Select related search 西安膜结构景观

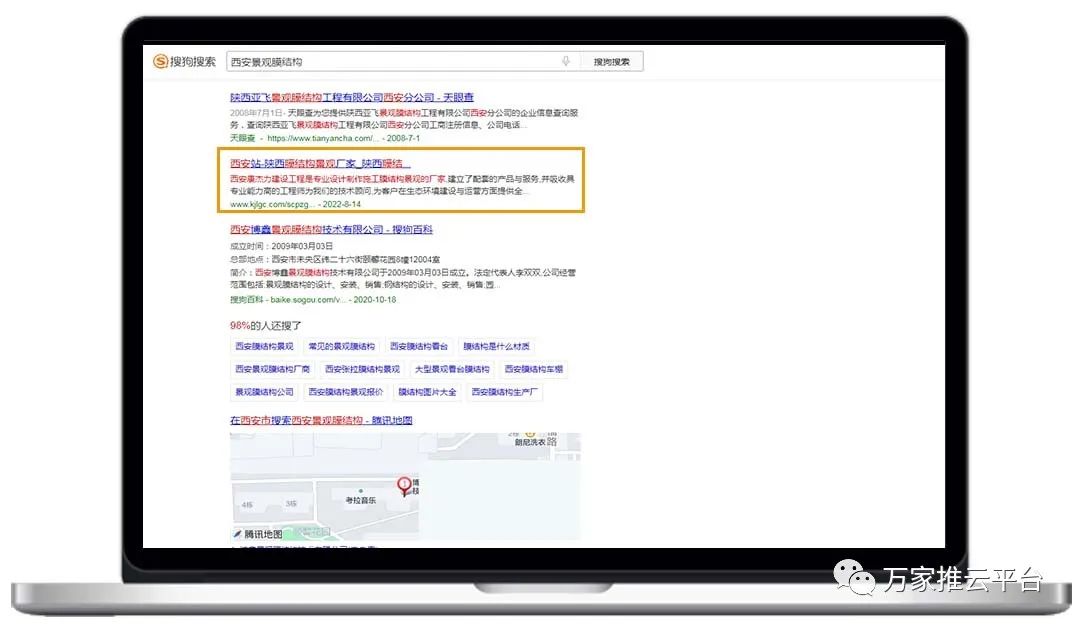[264, 347]
